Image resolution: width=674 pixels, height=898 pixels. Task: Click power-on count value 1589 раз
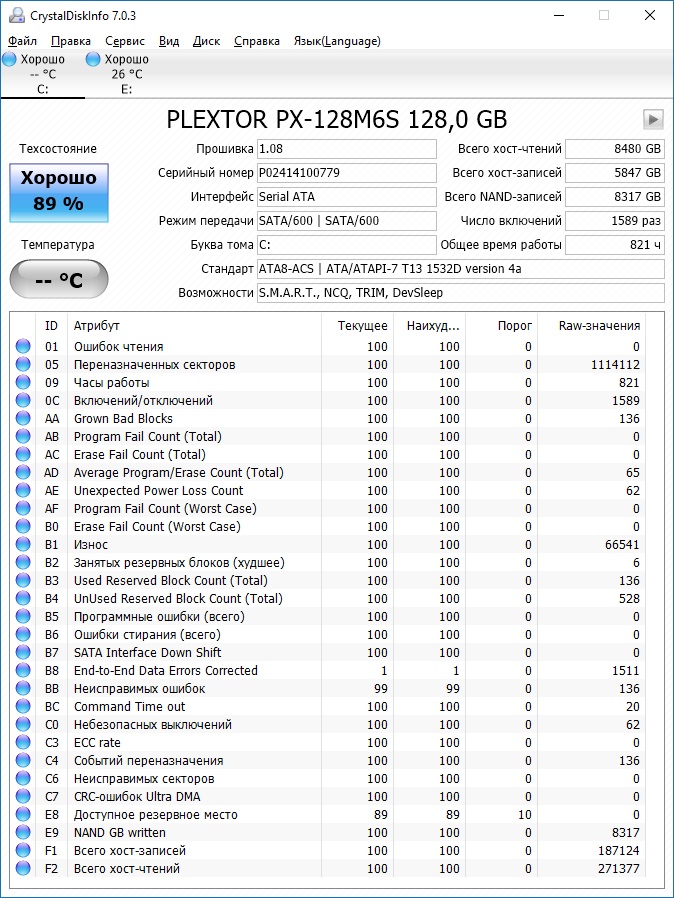[614, 221]
